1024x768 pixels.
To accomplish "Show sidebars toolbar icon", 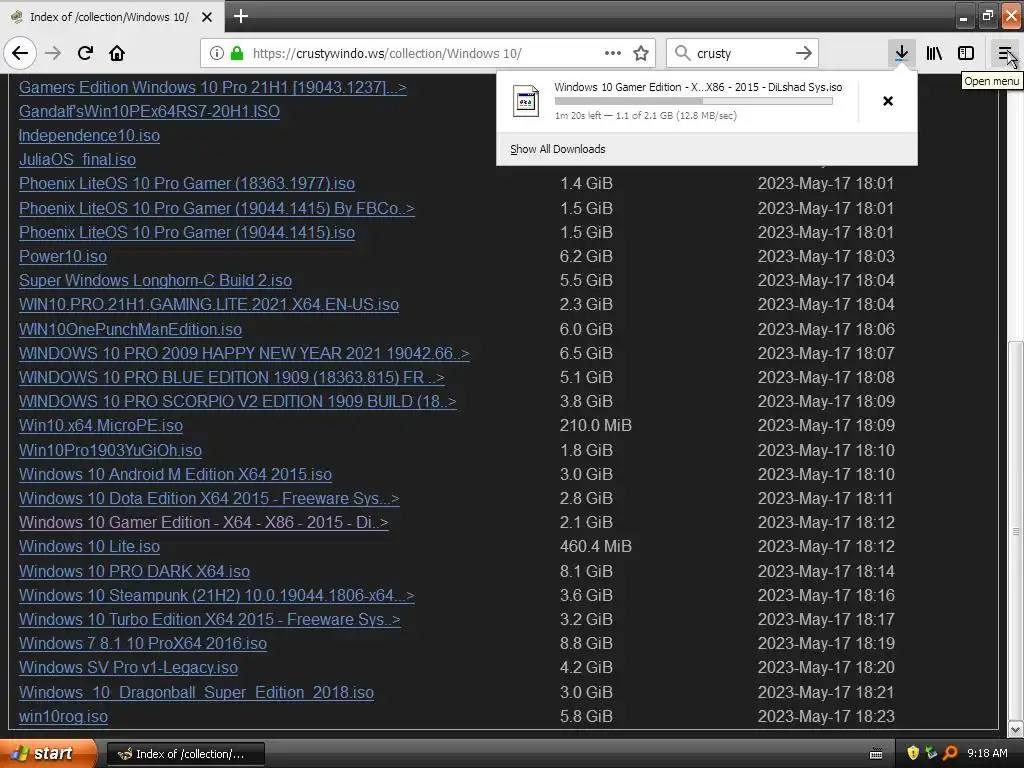I will [x=966, y=53].
